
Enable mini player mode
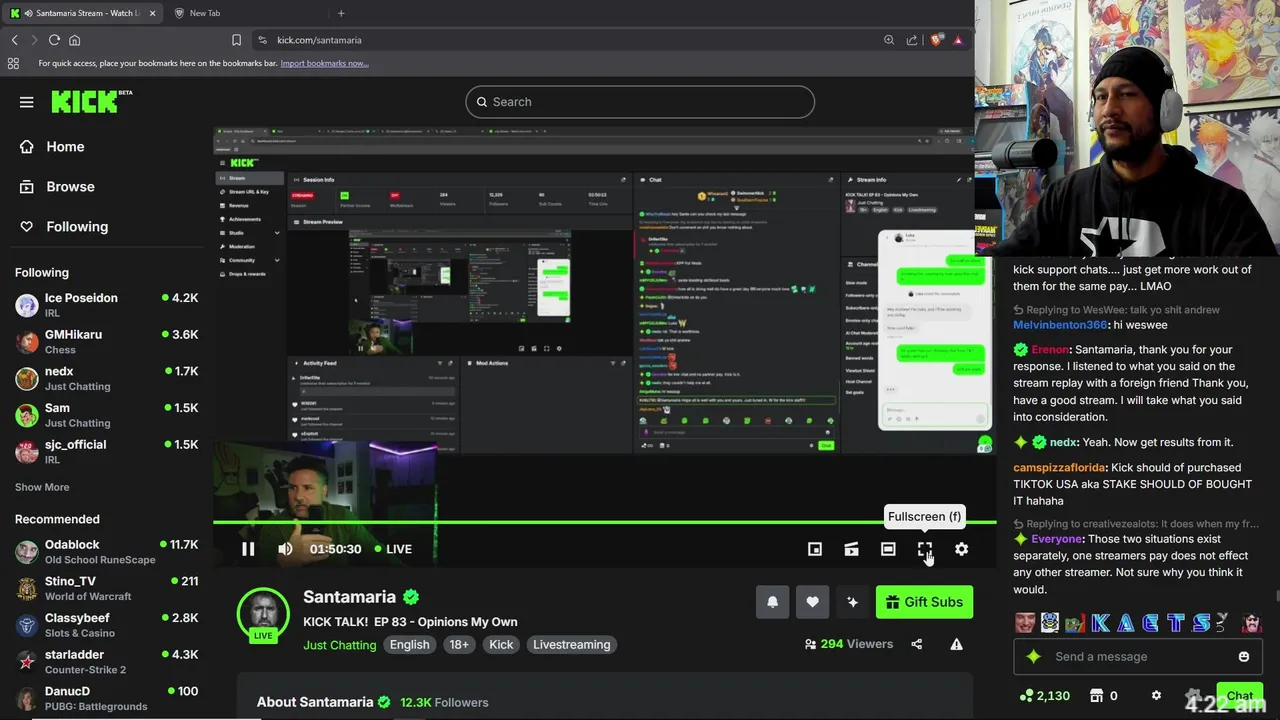pyautogui.click(x=815, y=549)
